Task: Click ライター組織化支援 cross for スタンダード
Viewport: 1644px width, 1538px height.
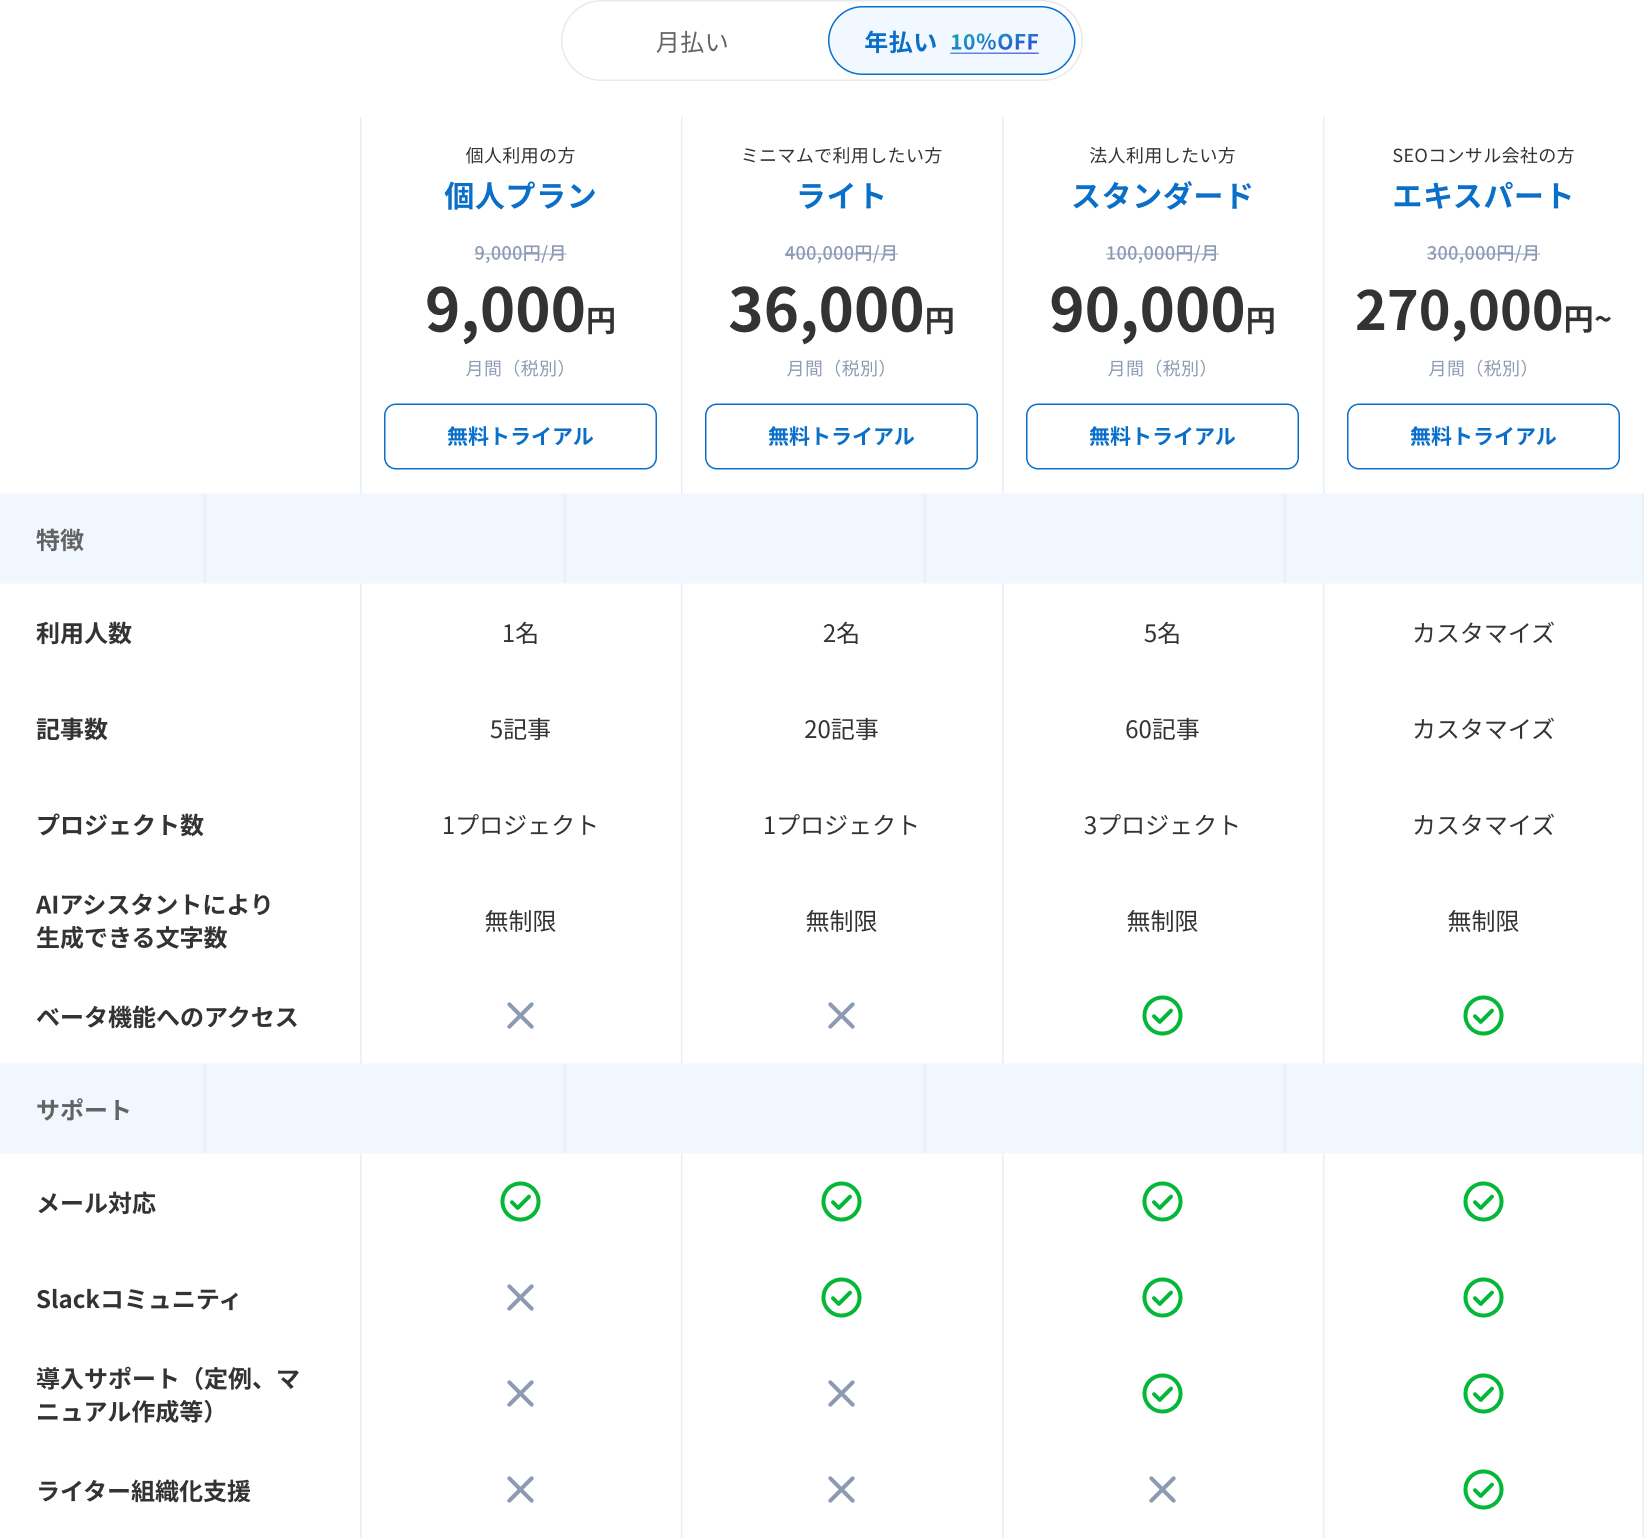Action: coord(1162,1490)
